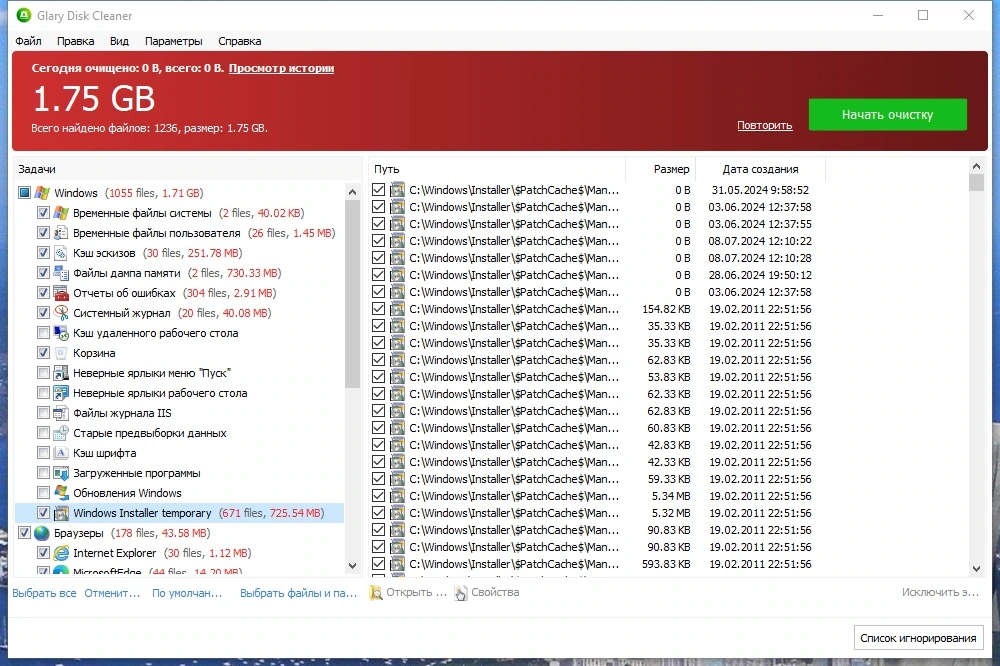Click file list scroll up arrow
1000x666 pixels.
976,166
